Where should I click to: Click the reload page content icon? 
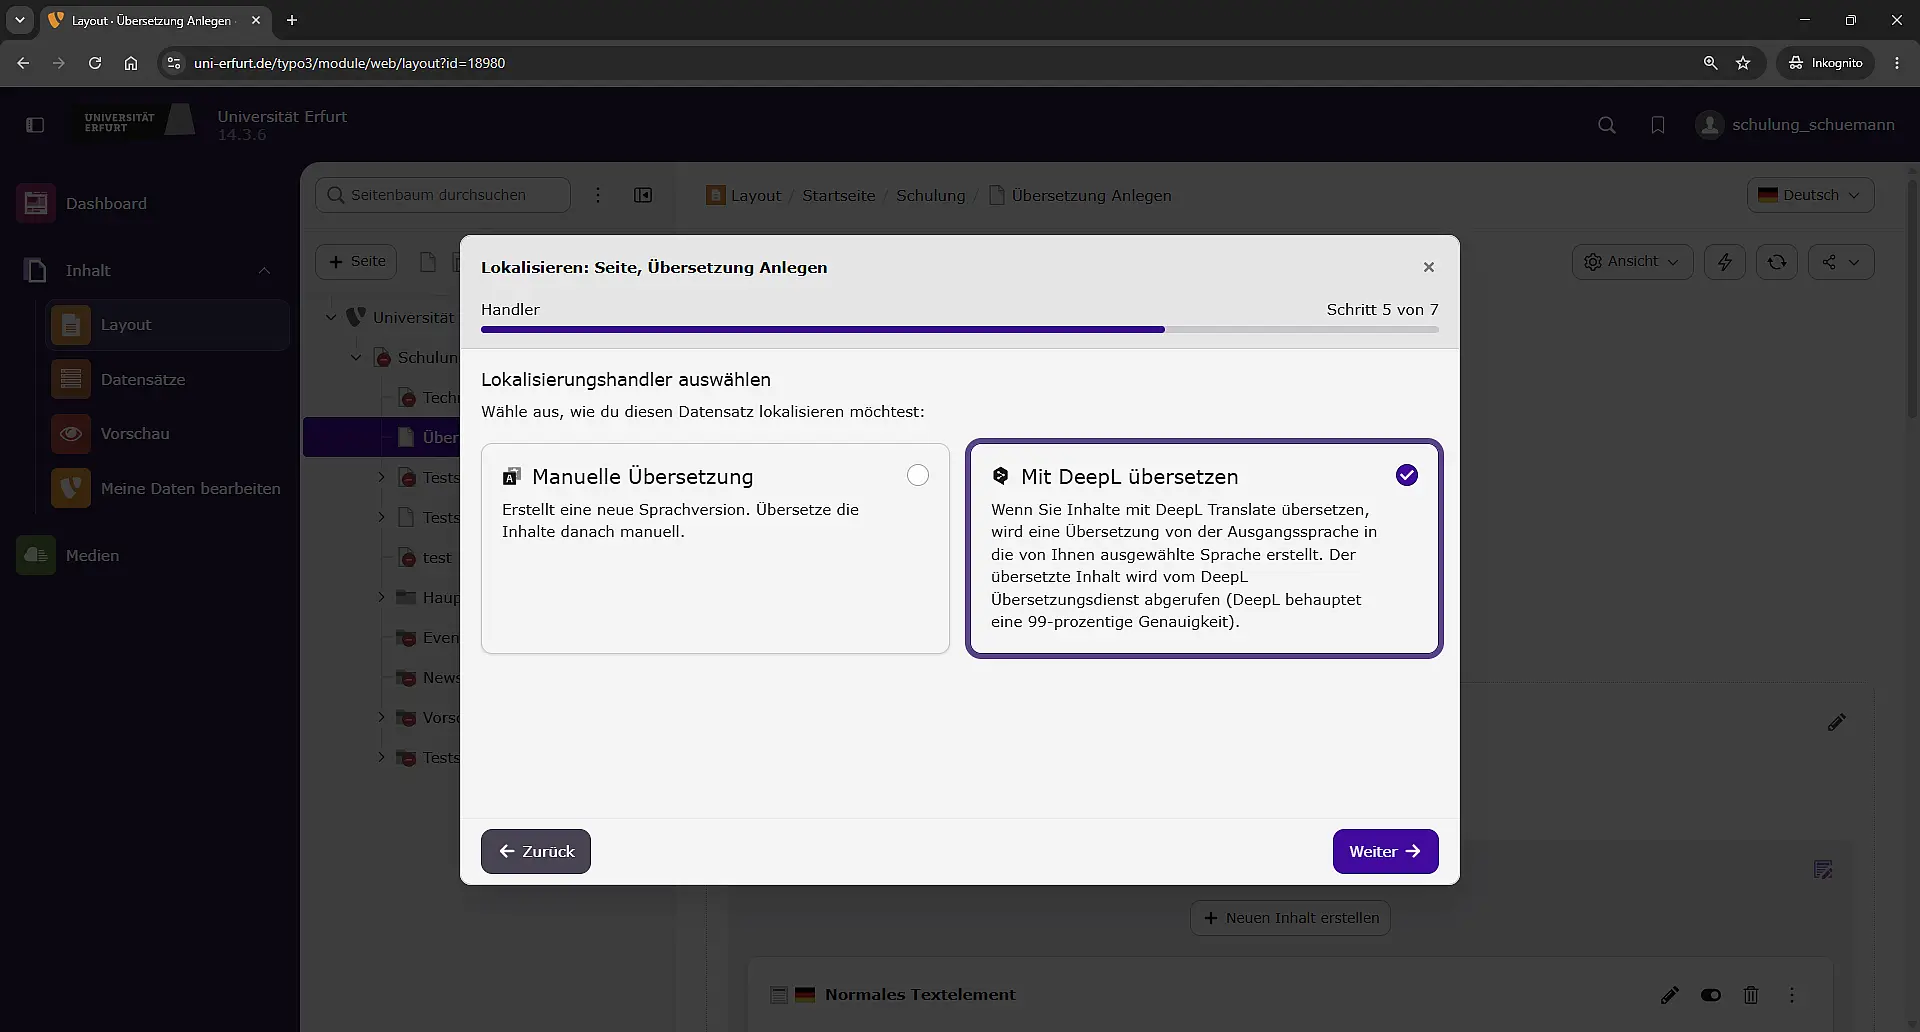(x=1777, y=262)
